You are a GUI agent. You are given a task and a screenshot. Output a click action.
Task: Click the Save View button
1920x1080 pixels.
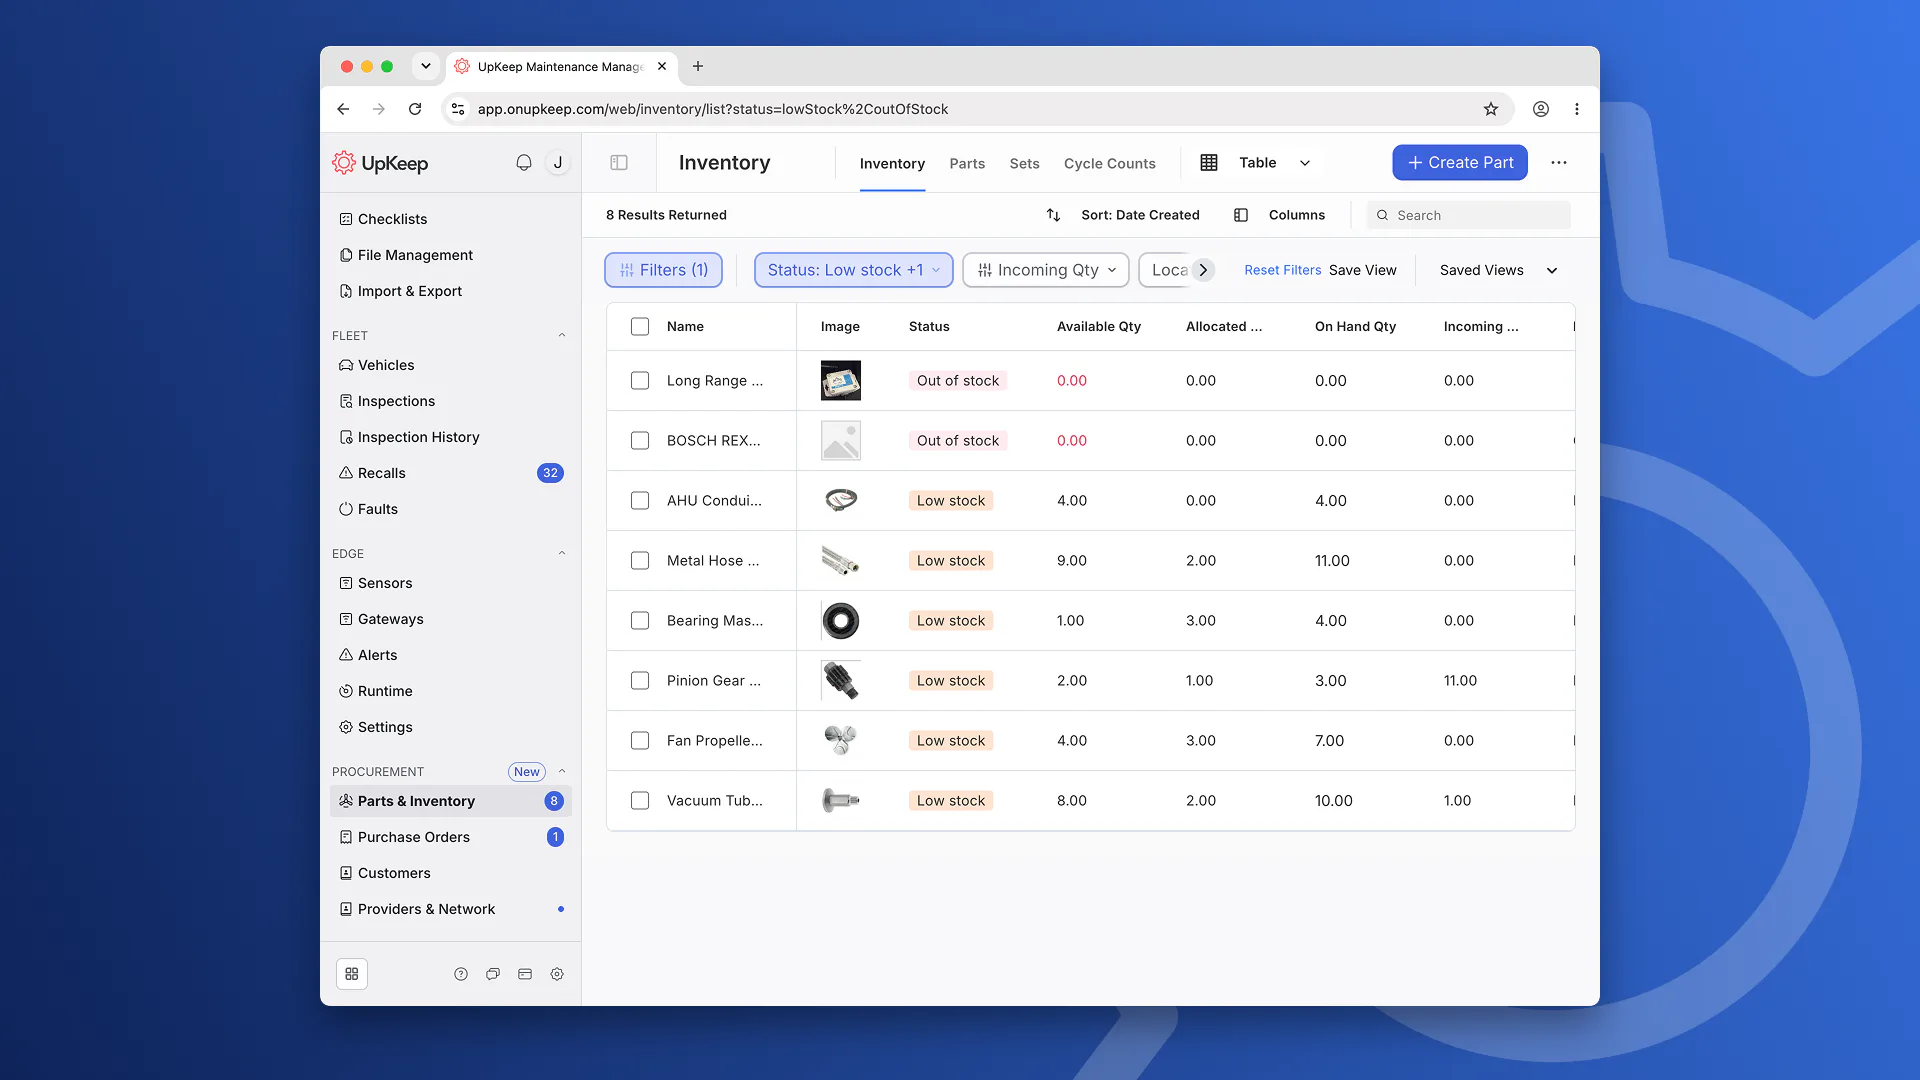click(1362, 270)
